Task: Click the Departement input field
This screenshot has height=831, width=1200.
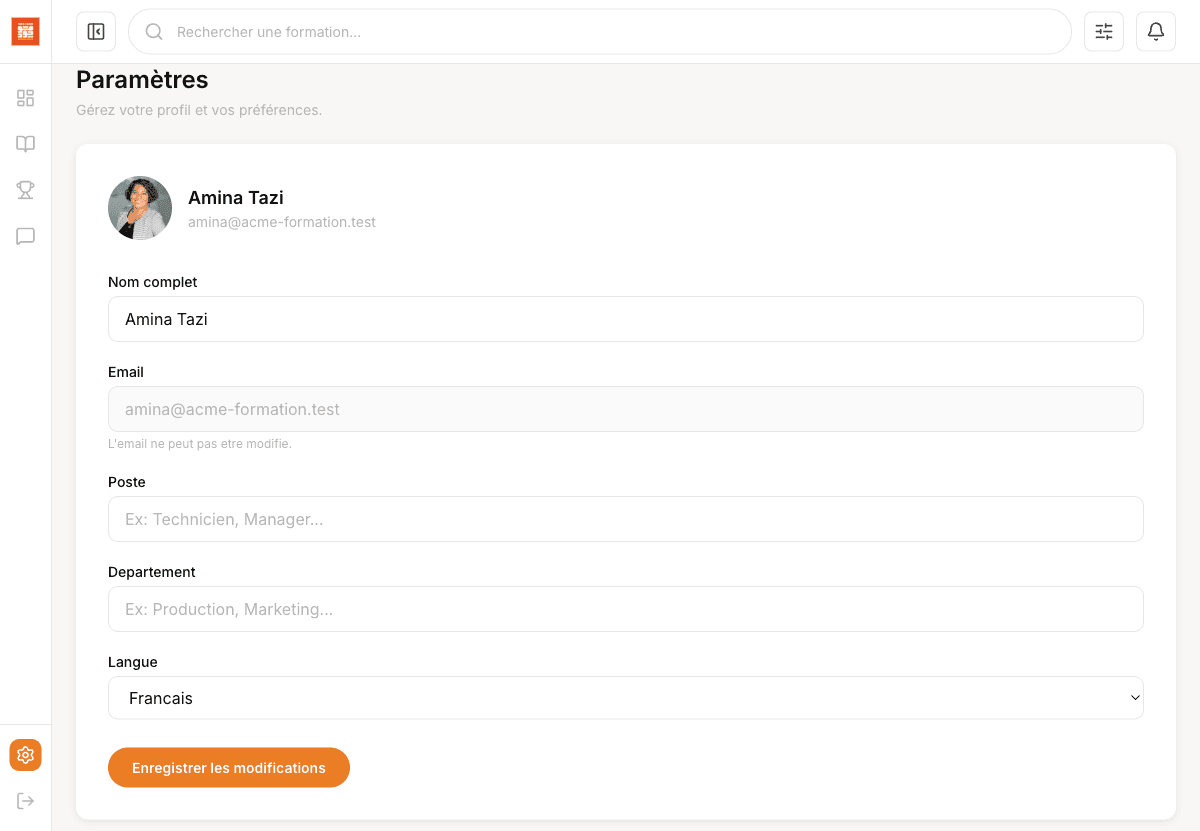Action: pyautogui.click(x=625, y=609)
